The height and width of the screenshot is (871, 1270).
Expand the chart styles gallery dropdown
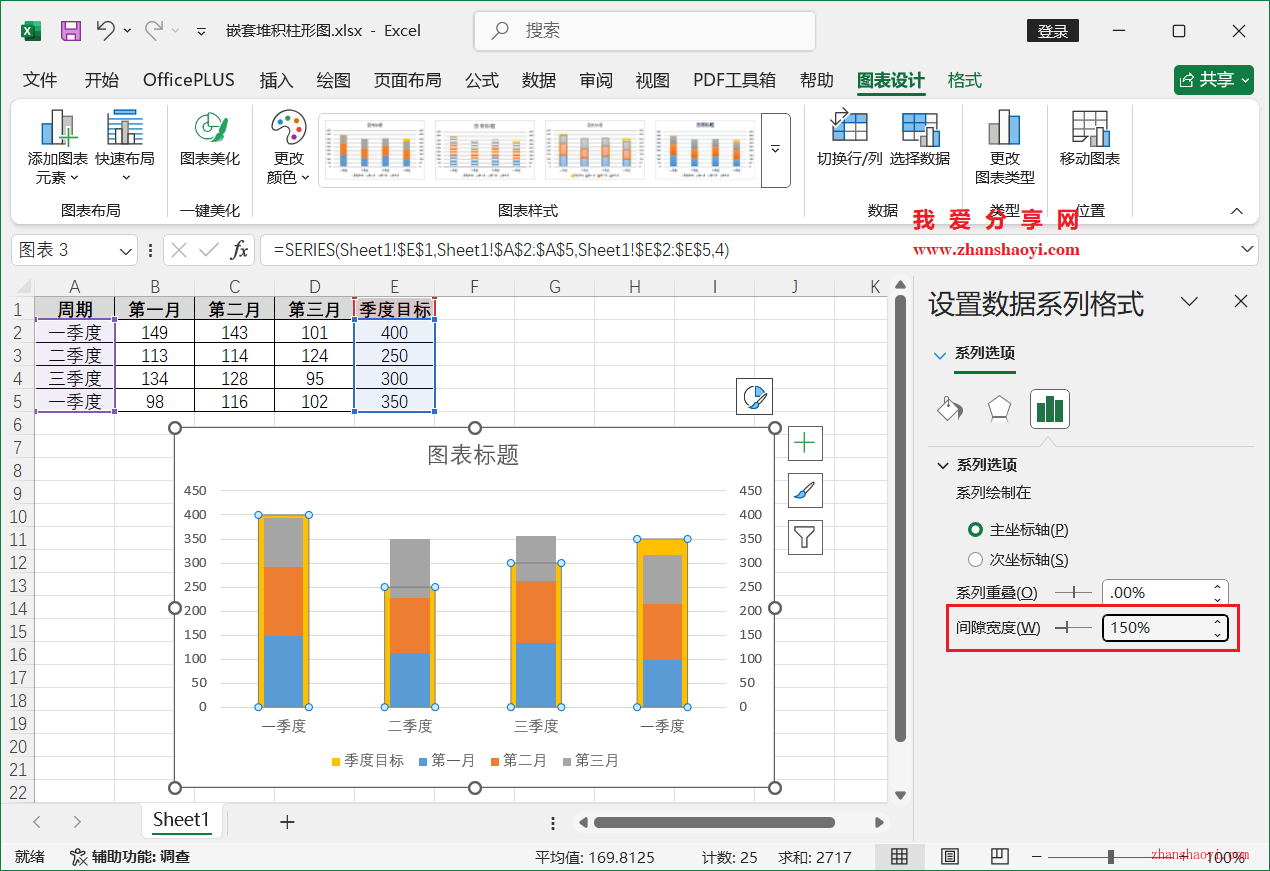point(775,150)
